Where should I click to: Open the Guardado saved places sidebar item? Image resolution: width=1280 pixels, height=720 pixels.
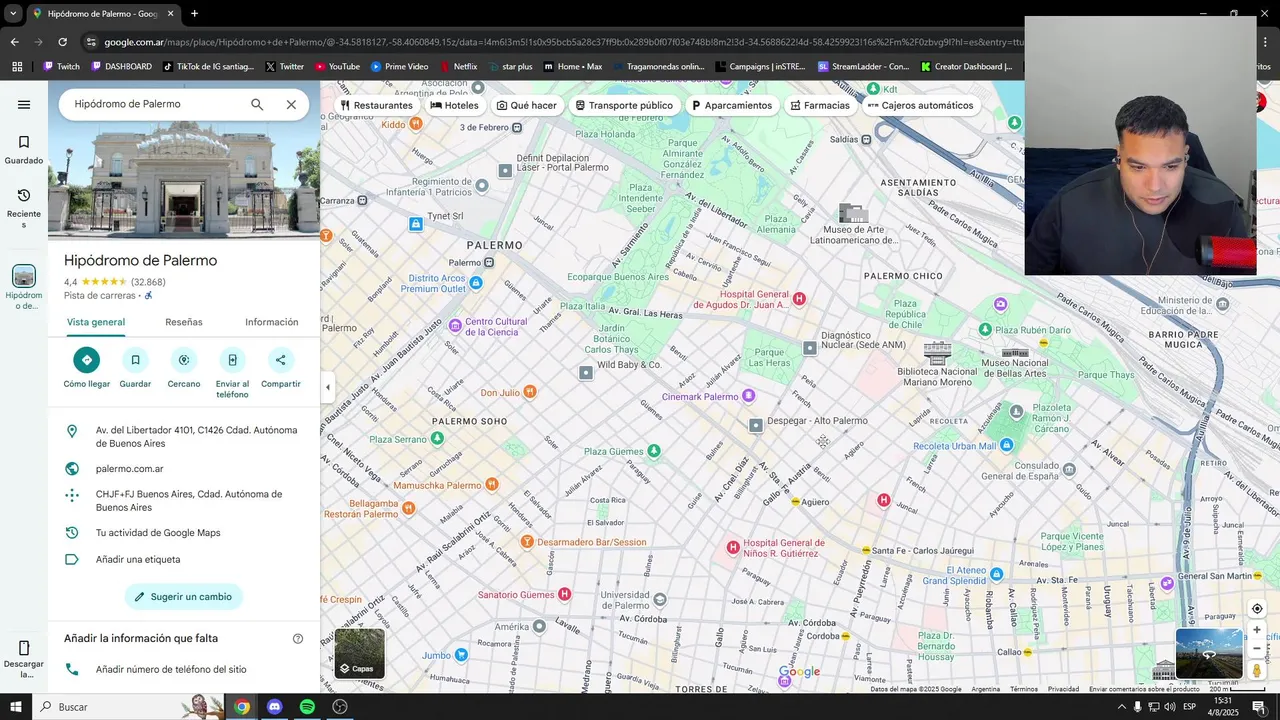click(24, 150)
